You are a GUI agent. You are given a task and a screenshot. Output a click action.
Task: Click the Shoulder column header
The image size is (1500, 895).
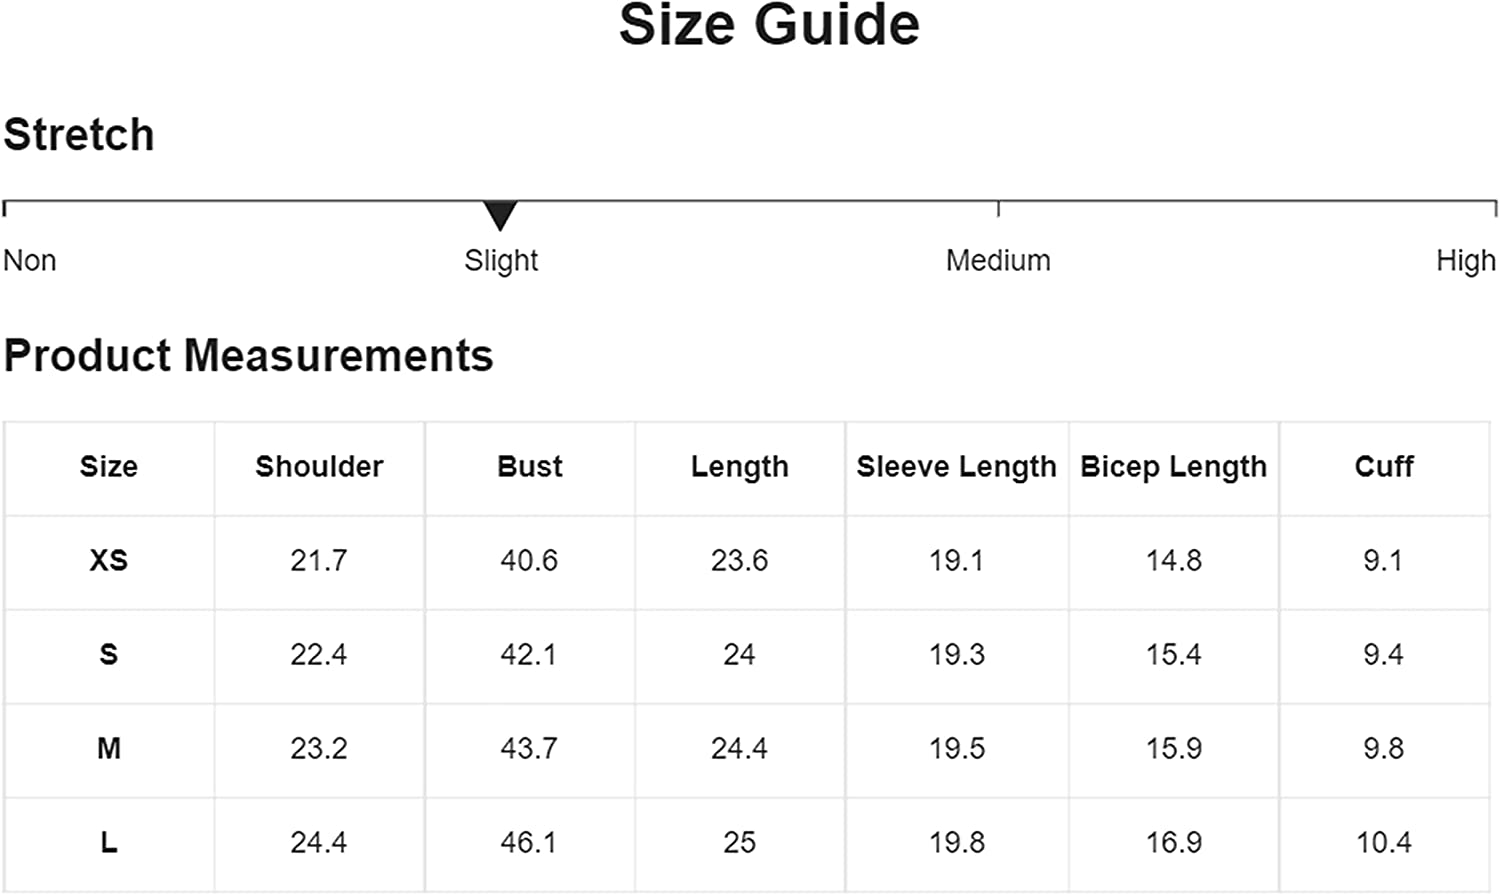pyautogui.click(x=319, y=467)
